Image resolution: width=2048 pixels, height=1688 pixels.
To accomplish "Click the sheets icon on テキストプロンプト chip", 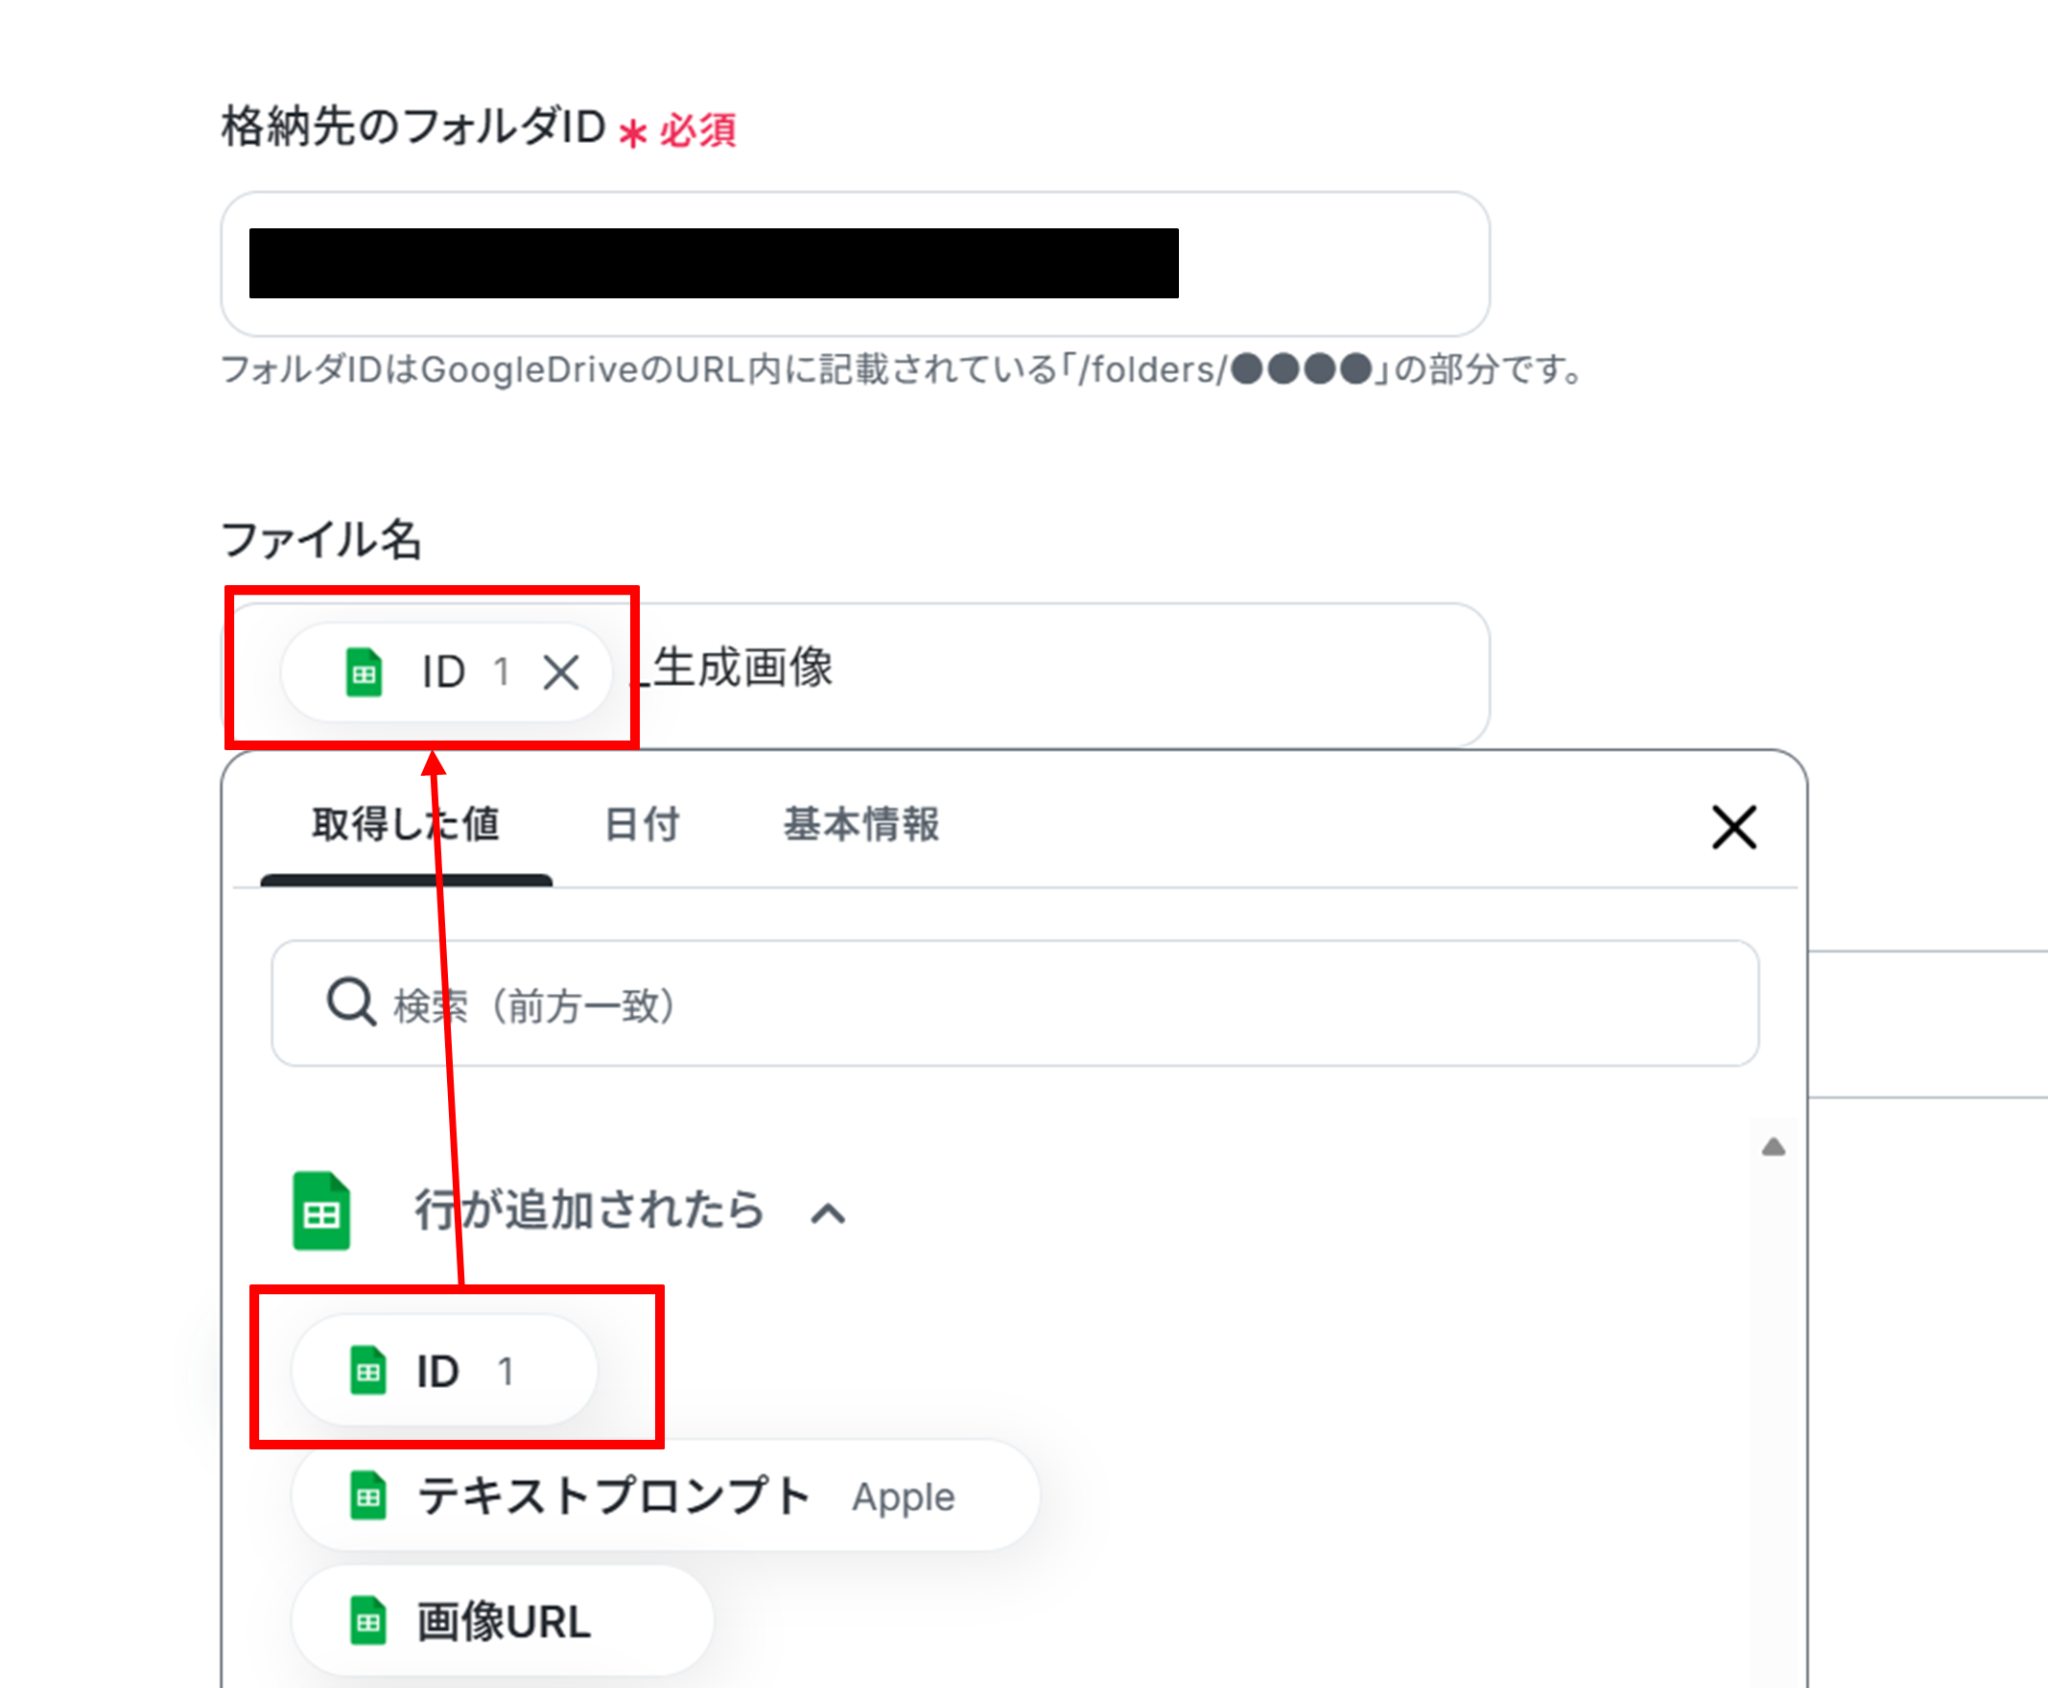I will pos(368,1496).
